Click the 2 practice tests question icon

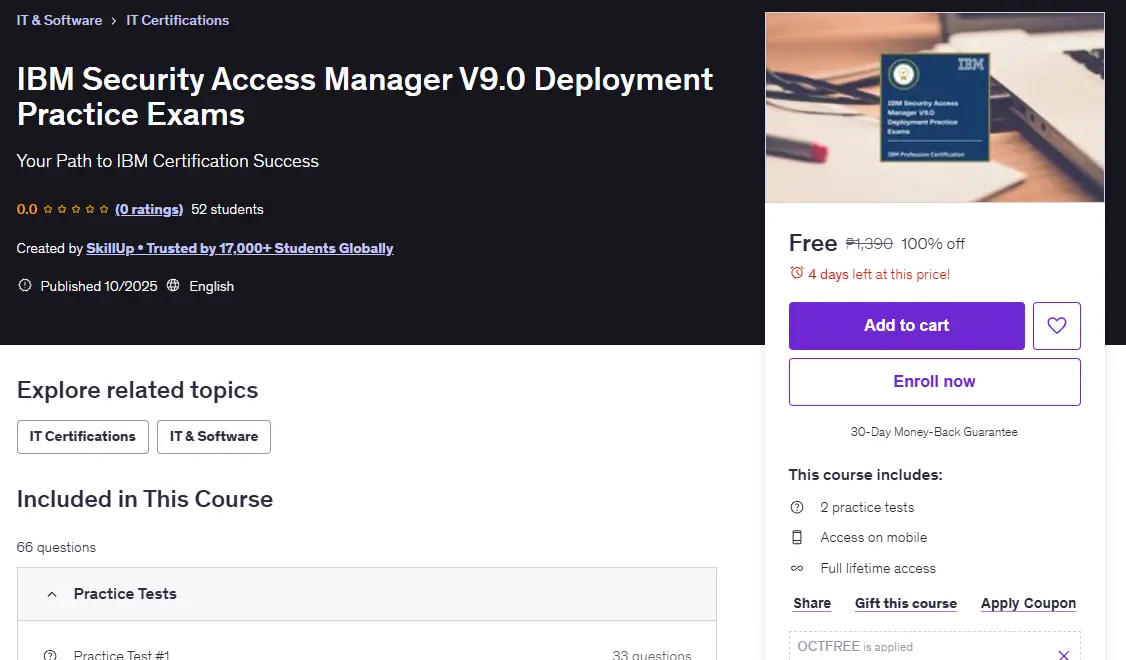click(x=797, y=507)
